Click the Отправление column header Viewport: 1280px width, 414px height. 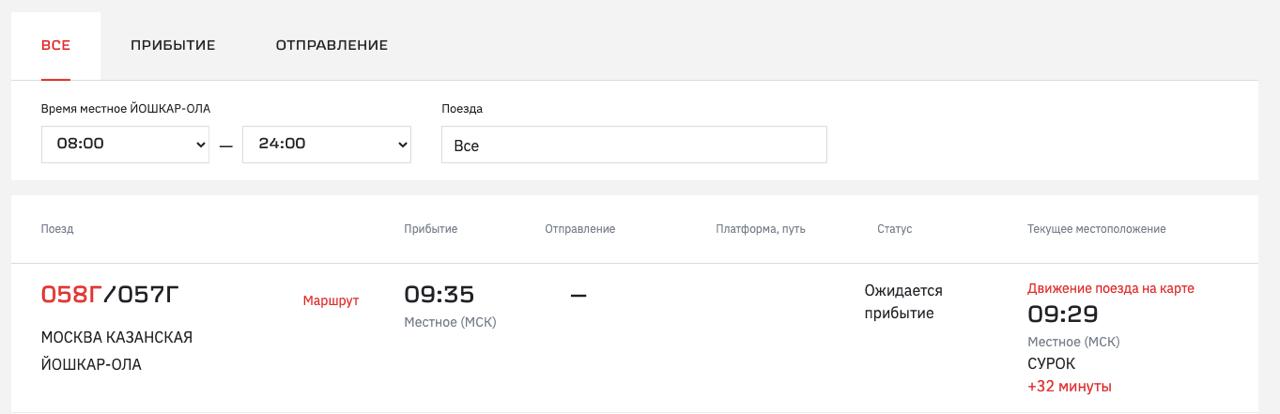579,229
